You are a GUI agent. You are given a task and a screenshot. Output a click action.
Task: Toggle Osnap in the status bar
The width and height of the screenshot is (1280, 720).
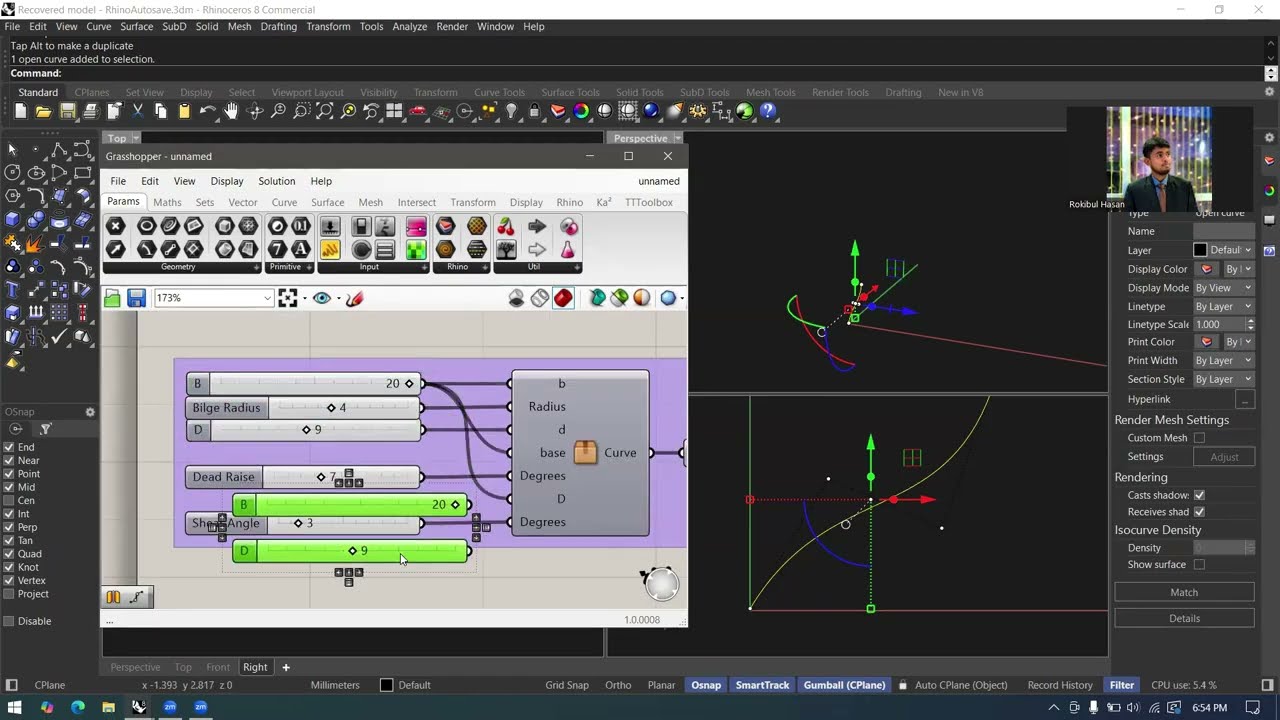pos(706,685)
